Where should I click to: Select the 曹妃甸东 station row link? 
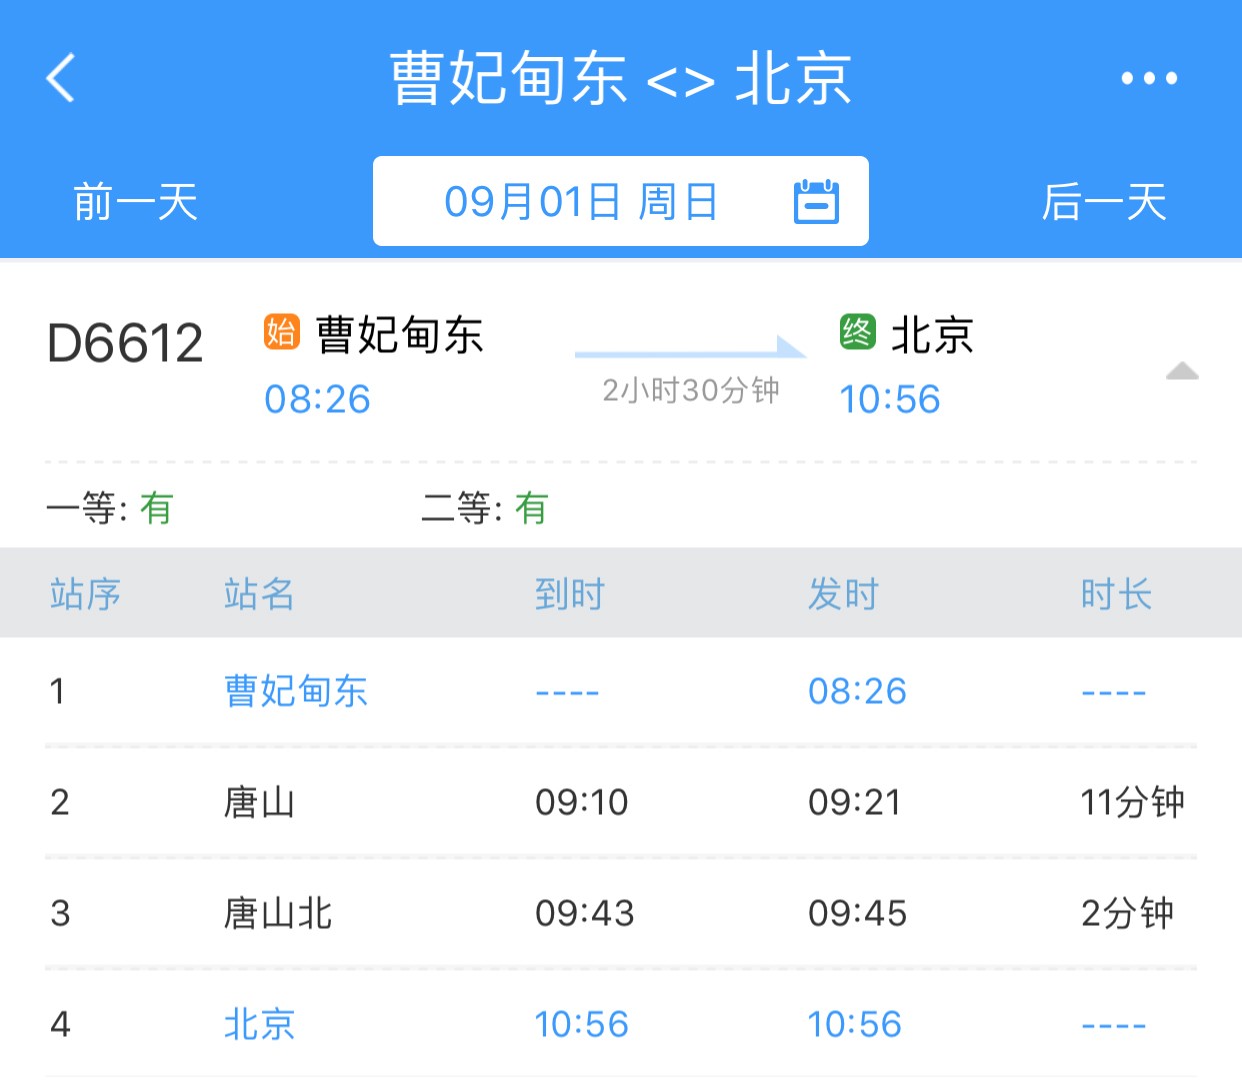pyautogui.click(x=296, y=691)
